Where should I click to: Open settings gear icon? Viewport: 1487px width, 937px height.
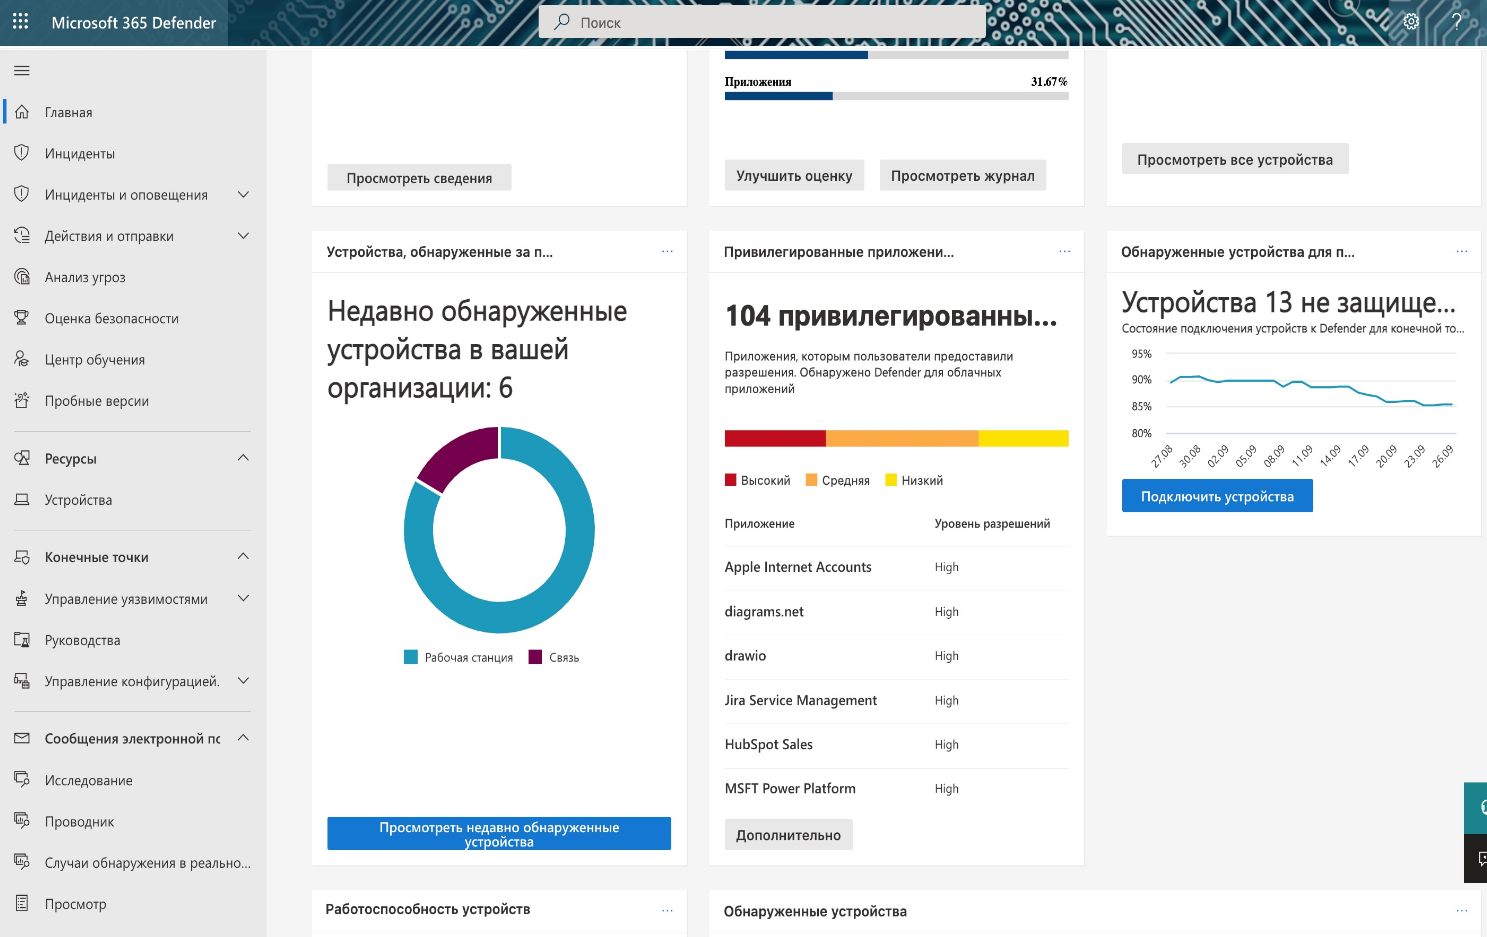coord(1411,22)
